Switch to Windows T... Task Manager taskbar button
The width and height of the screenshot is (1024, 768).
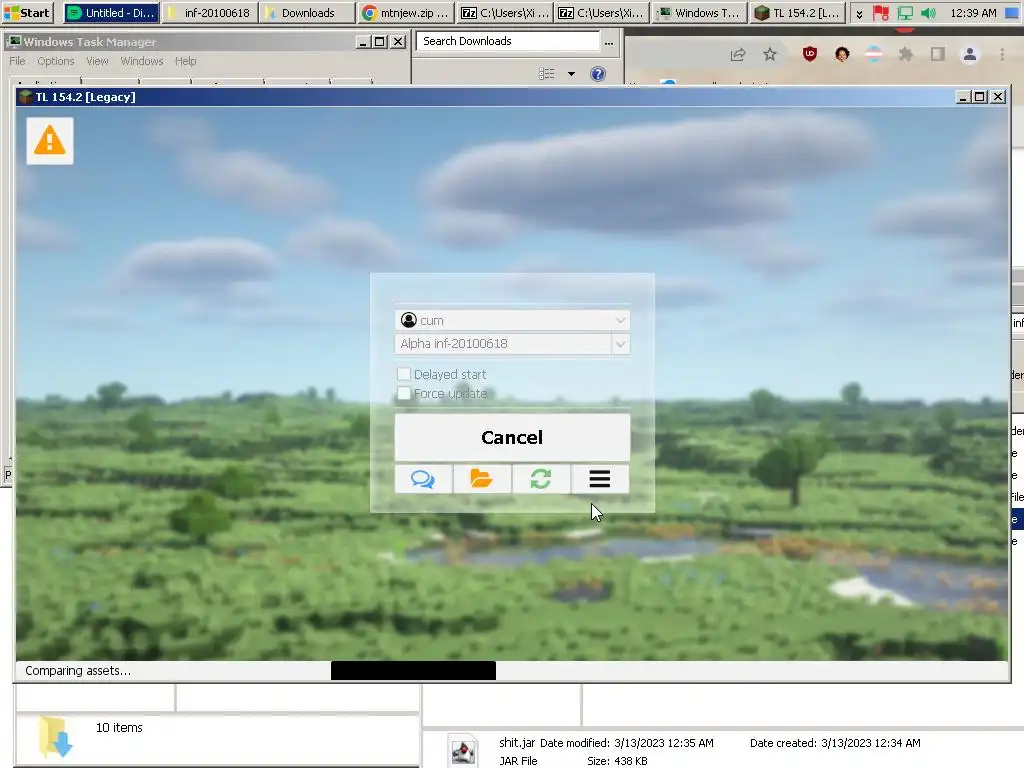(x=699, y=12)
